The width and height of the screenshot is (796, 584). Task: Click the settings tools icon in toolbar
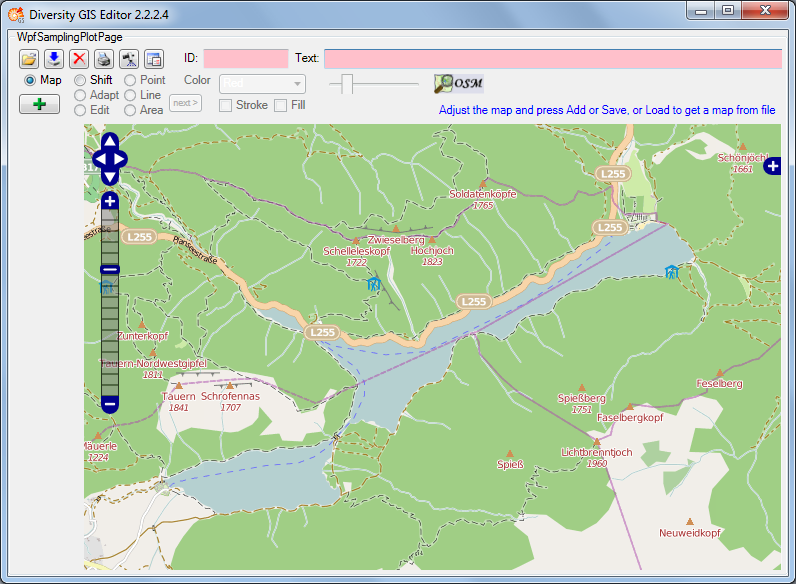[x=129, y=58]
